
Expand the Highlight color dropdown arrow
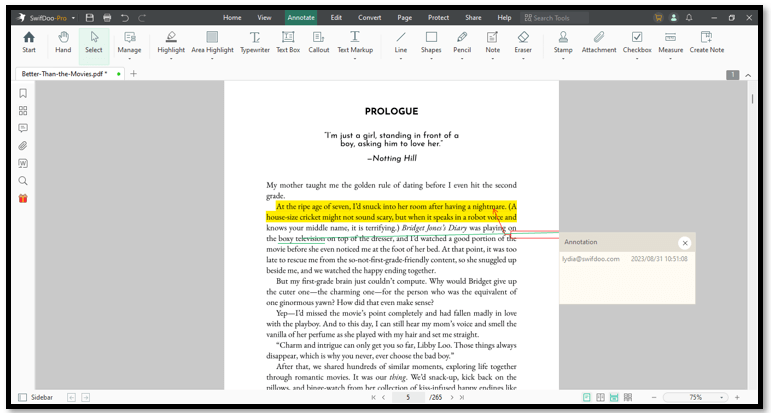point(171,59)
